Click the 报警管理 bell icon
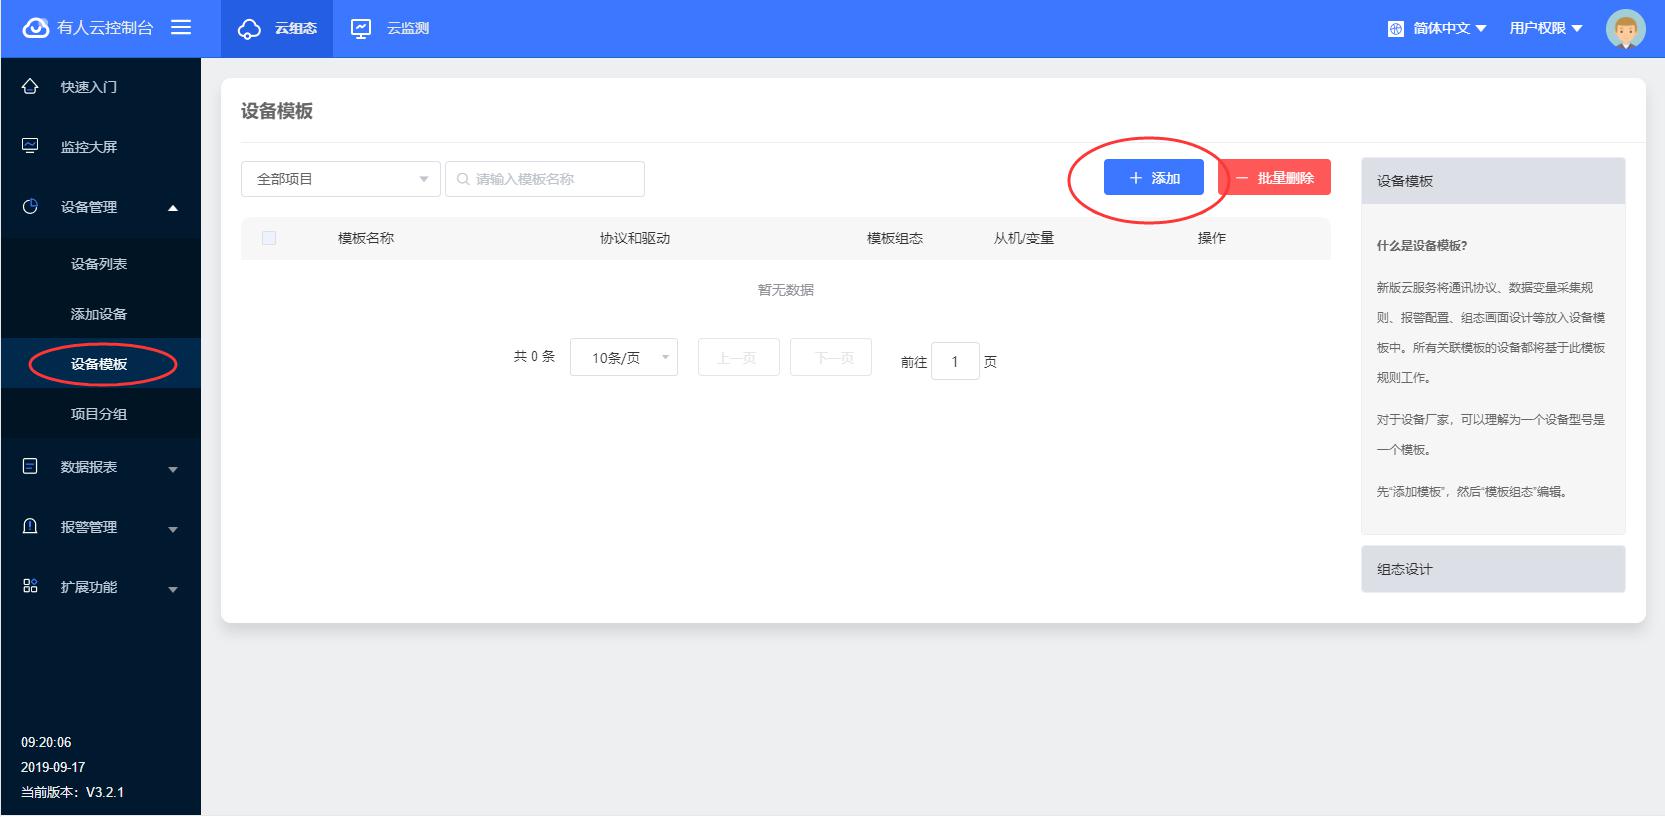 [x=30, y=526]
